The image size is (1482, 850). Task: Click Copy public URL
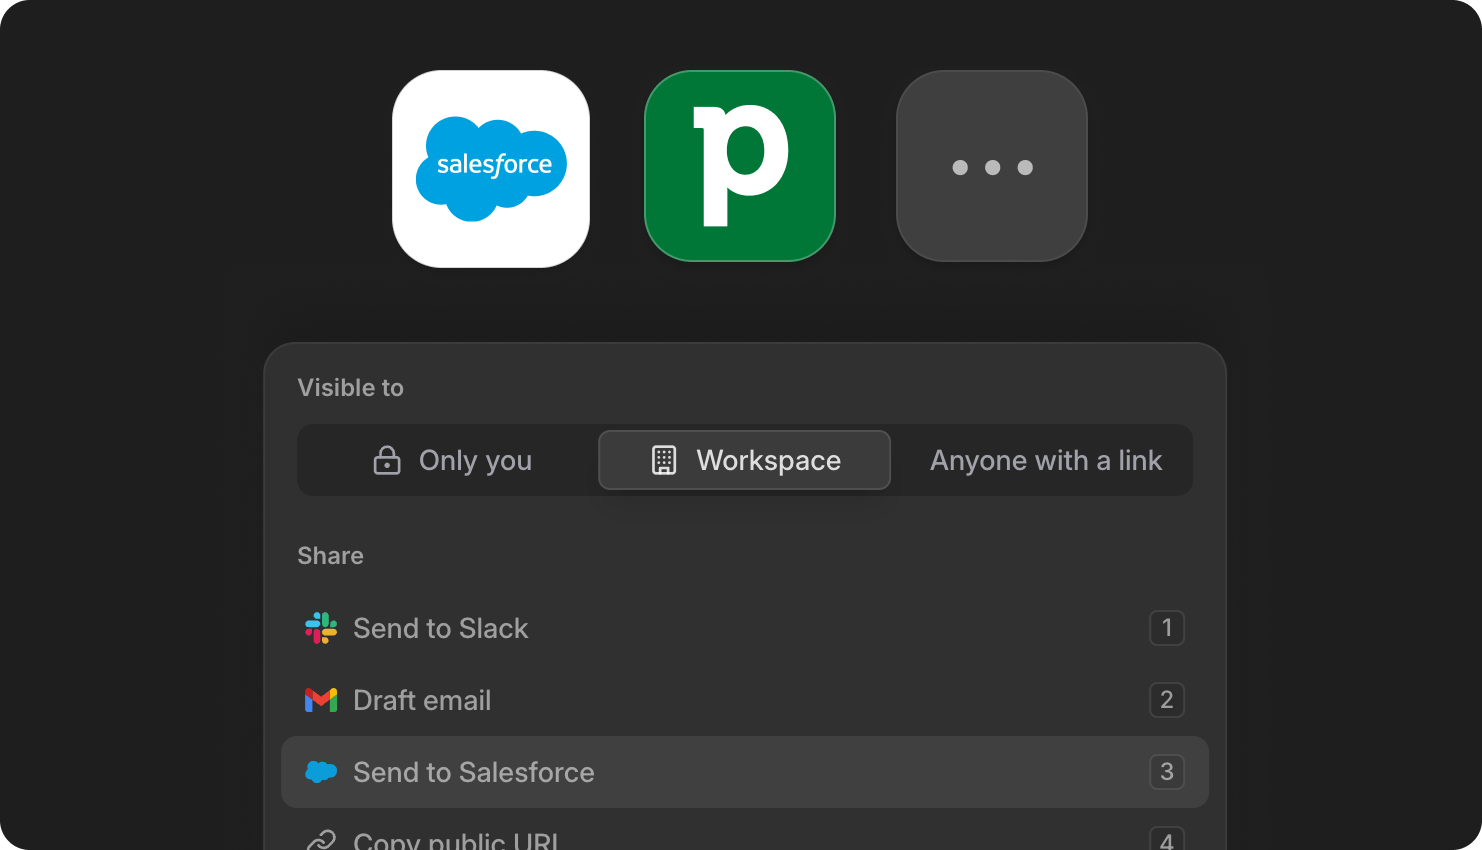click(x=456, y=840)
